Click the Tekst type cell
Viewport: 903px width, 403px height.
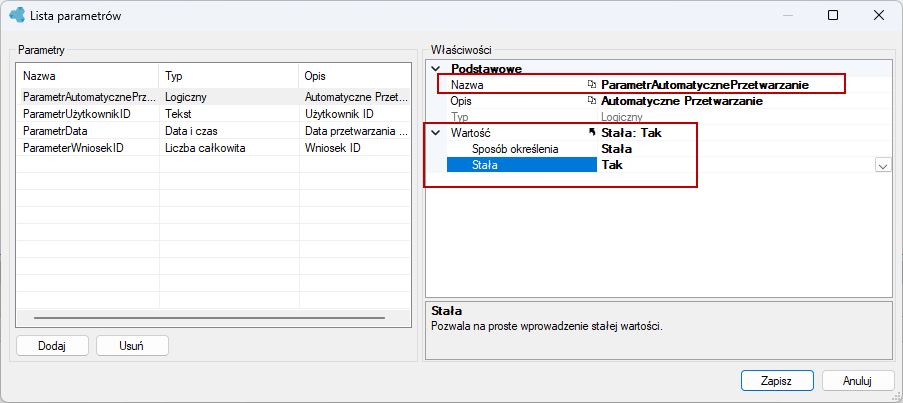pos(229,114)
